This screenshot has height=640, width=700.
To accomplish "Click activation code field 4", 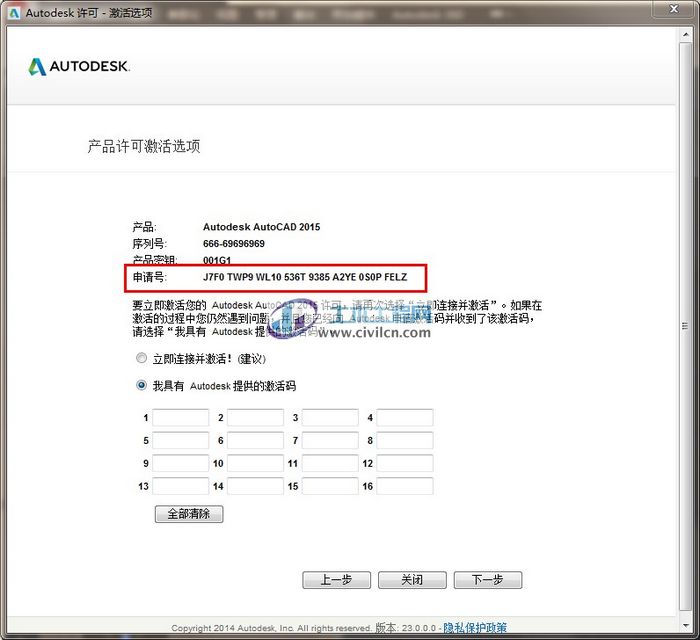I will pos(405,418).
